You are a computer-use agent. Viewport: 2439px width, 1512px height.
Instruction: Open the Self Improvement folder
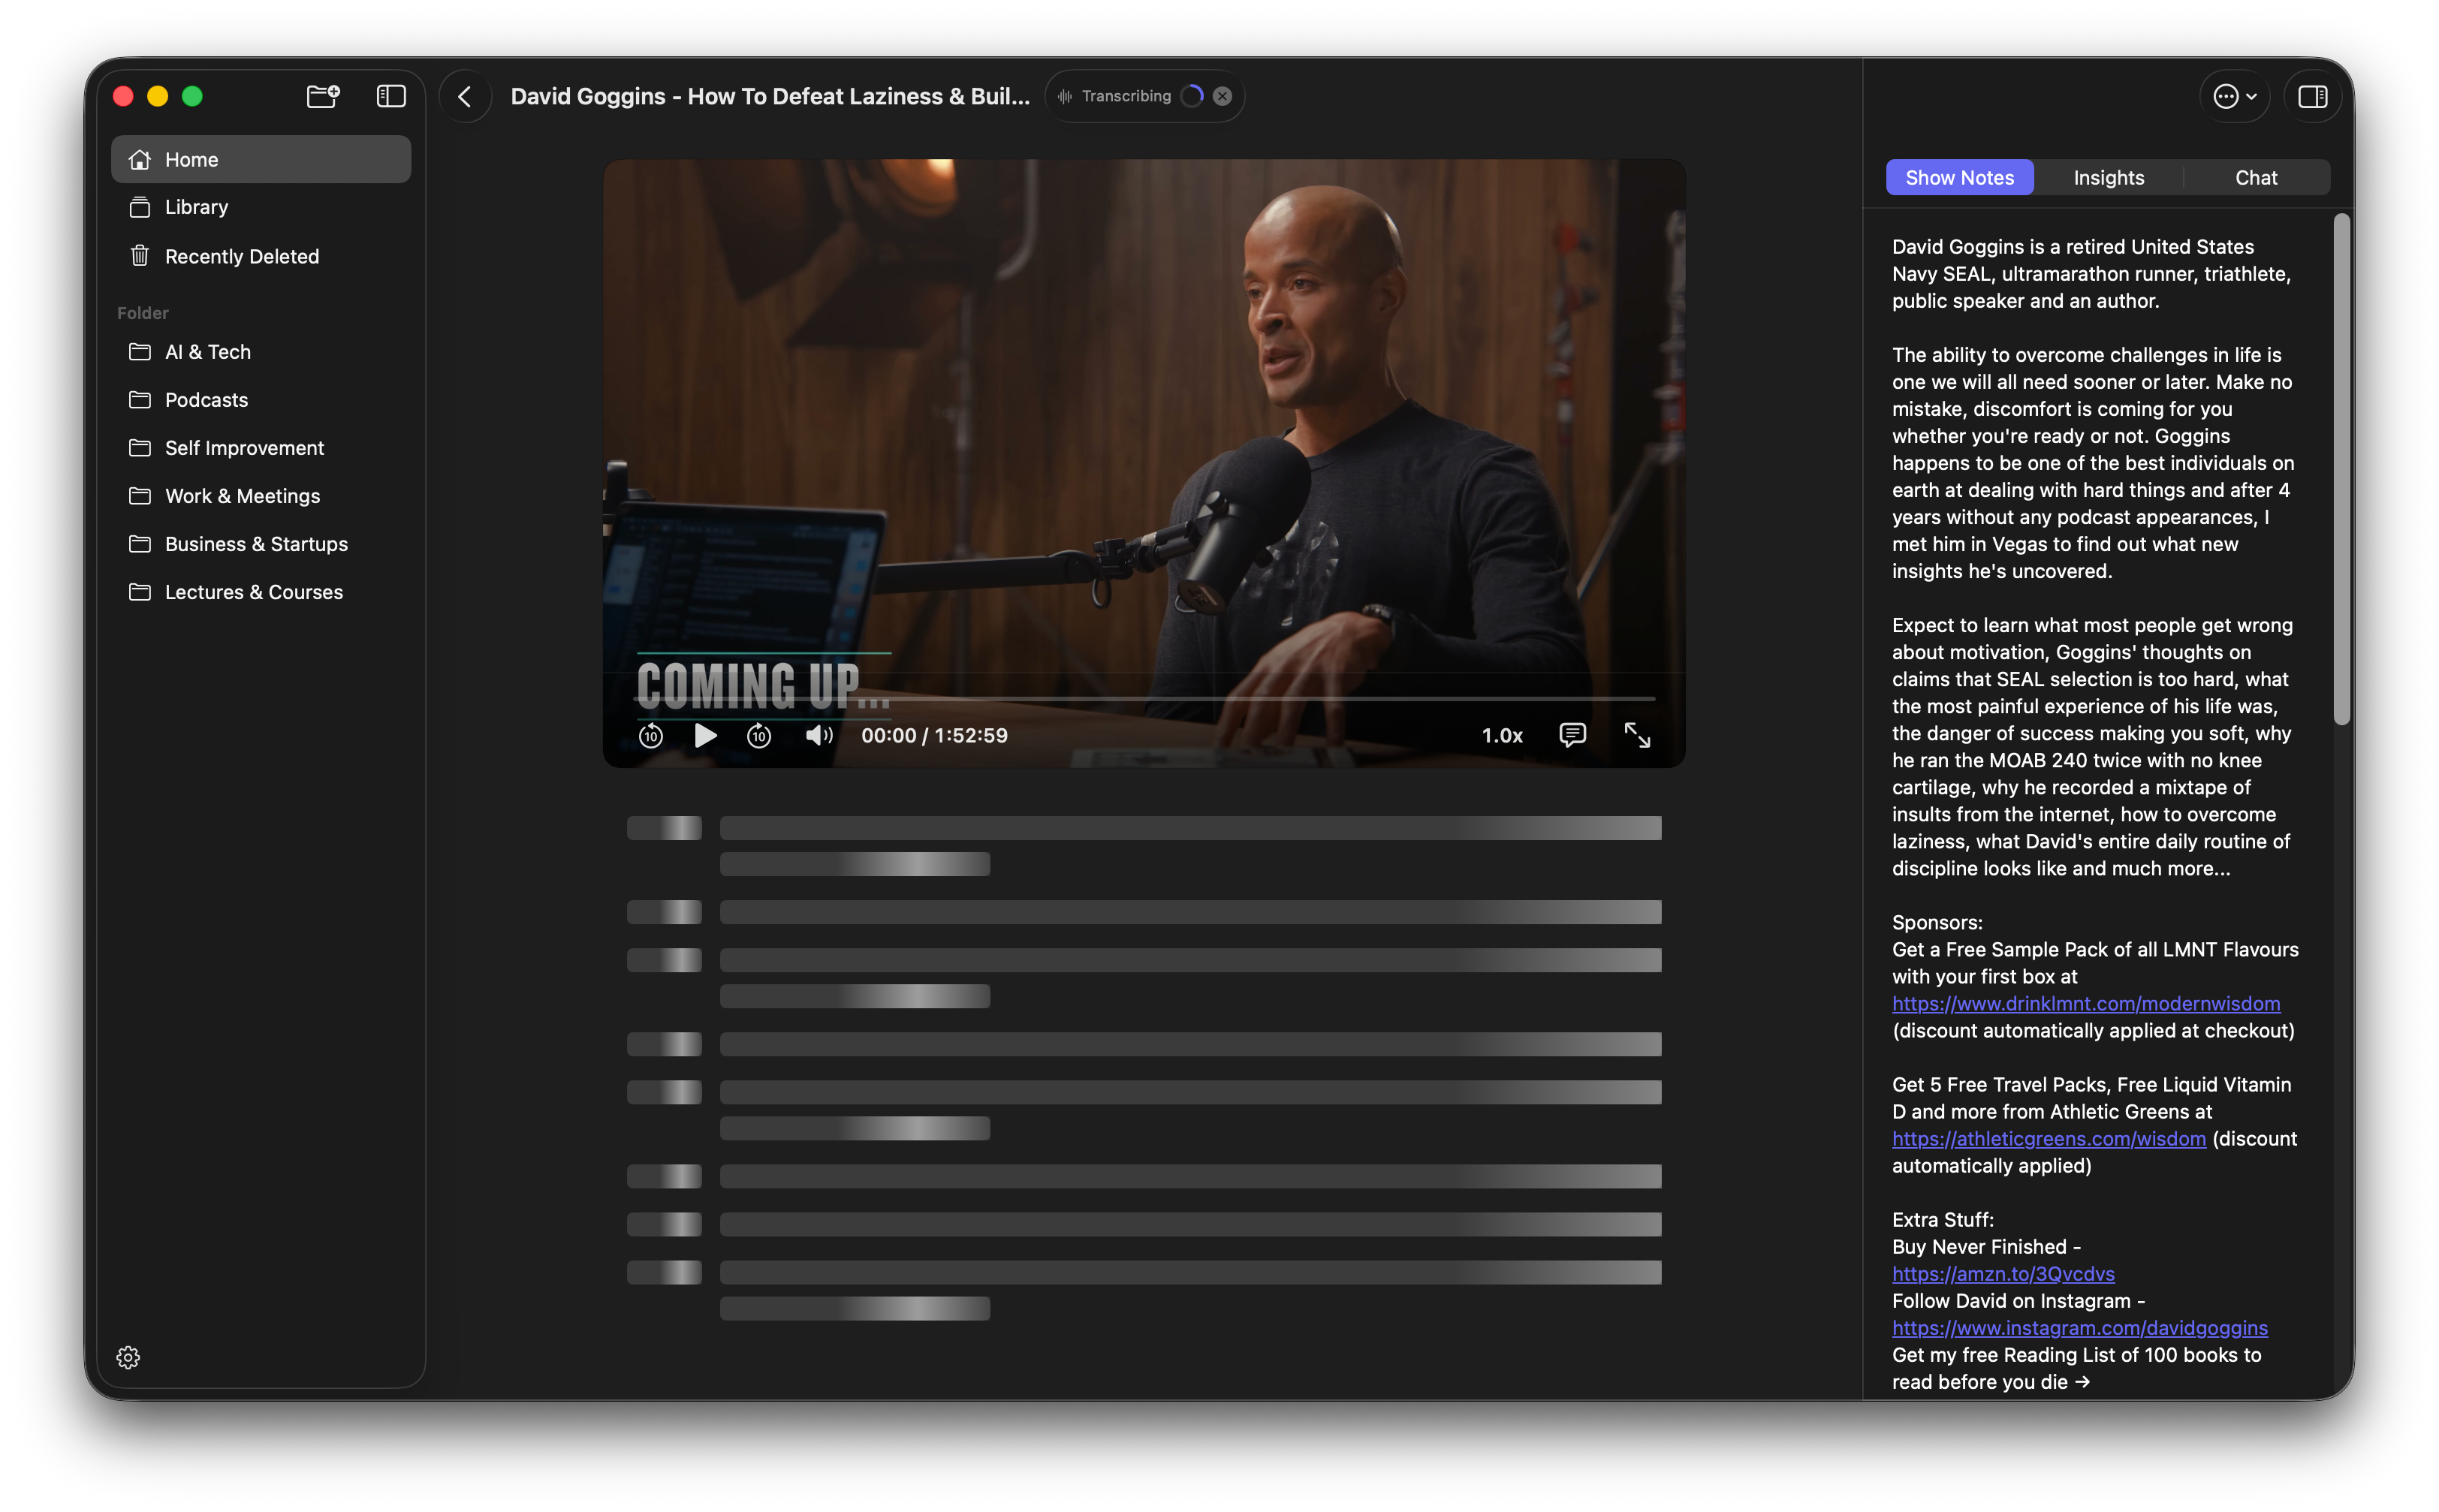pos(244,448)
